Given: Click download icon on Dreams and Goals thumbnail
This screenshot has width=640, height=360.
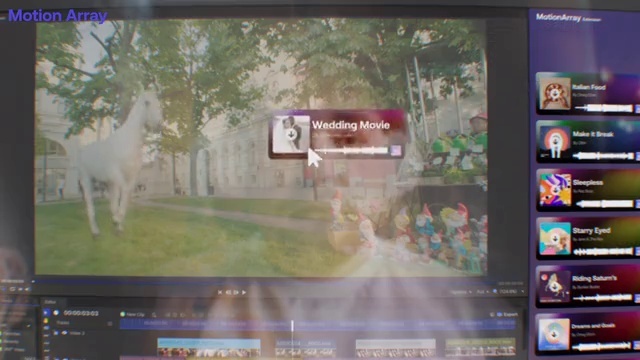Looking at the screenshot, I should coord(554,334).
